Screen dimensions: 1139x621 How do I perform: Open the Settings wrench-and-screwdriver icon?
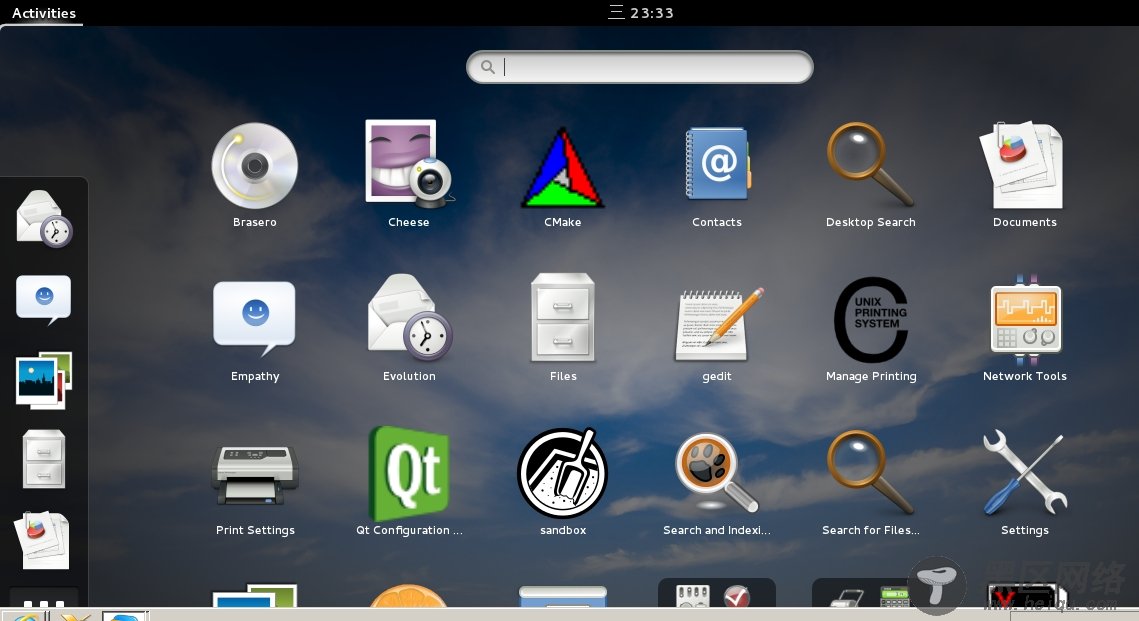click(x=1025, y=472)
